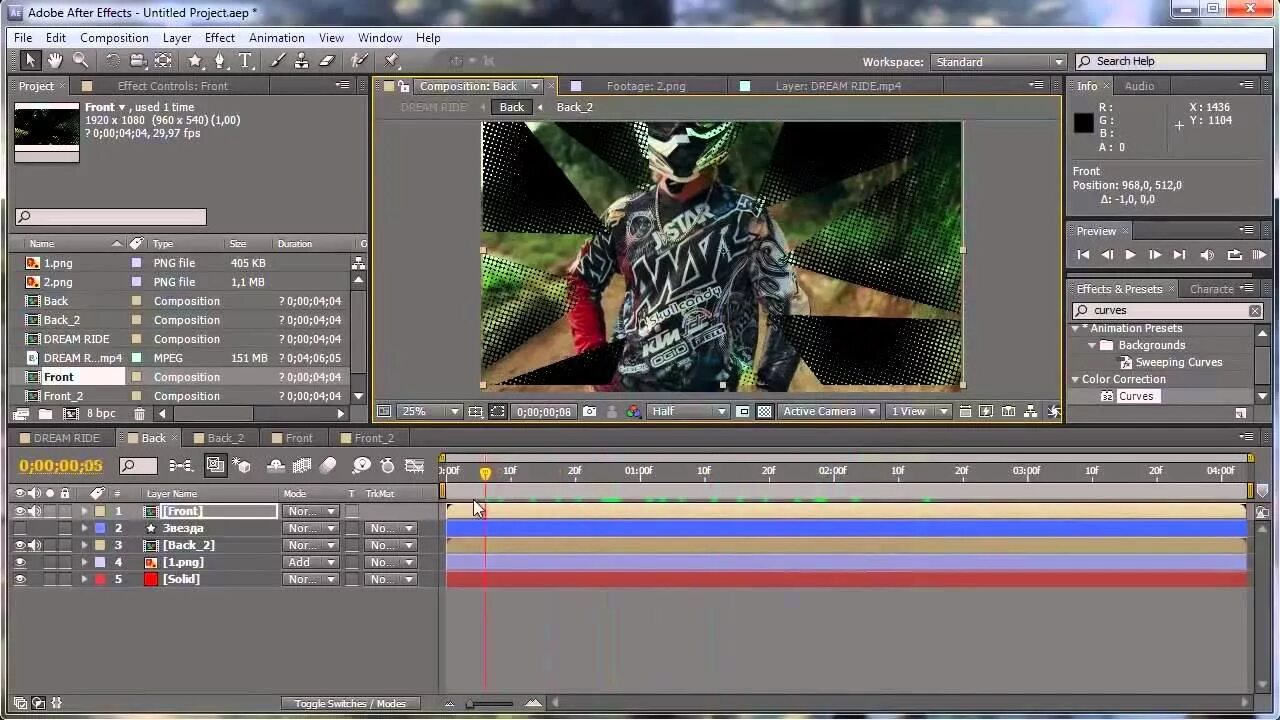1280x720 pixels.
Task: Expand the Front layer properties
Action: click(x=84, y=511)
